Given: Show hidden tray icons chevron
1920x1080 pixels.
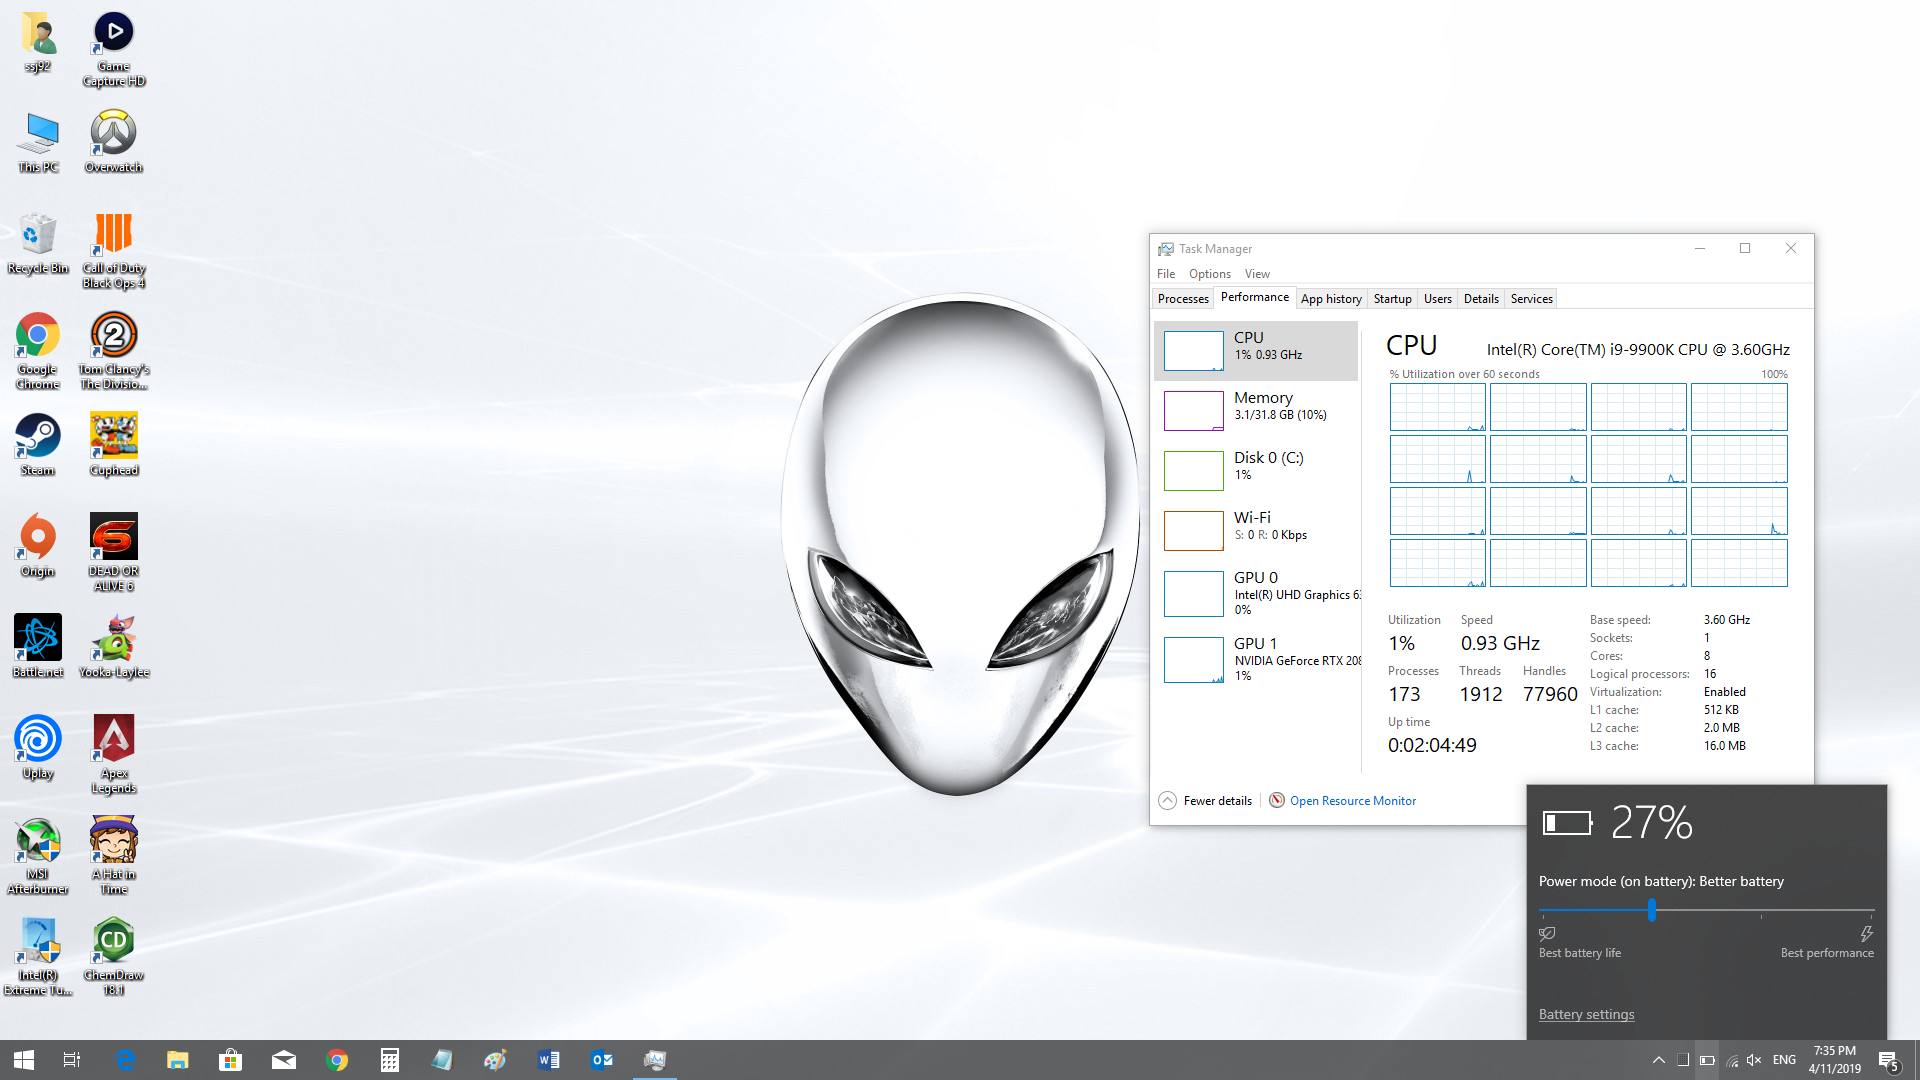Looking at the screenshot, I should pos(1659,1060).
